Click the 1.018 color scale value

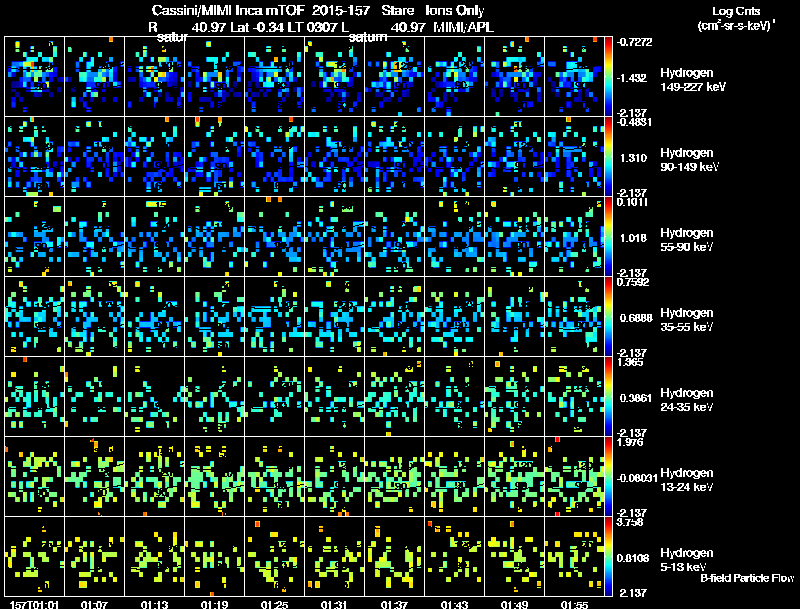(633, 238)
